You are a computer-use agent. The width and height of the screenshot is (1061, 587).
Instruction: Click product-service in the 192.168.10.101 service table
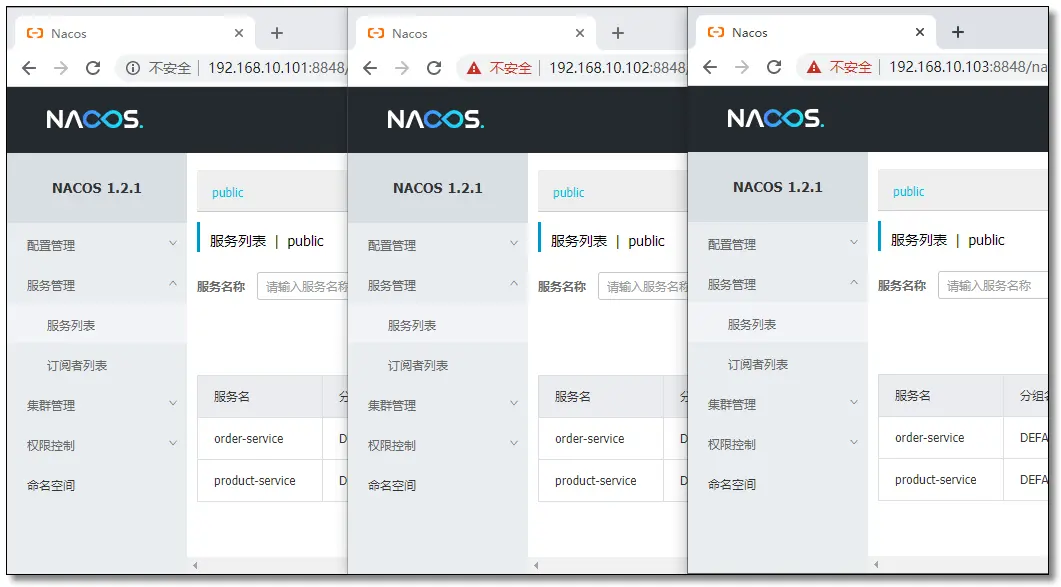[x=254, y=481]
